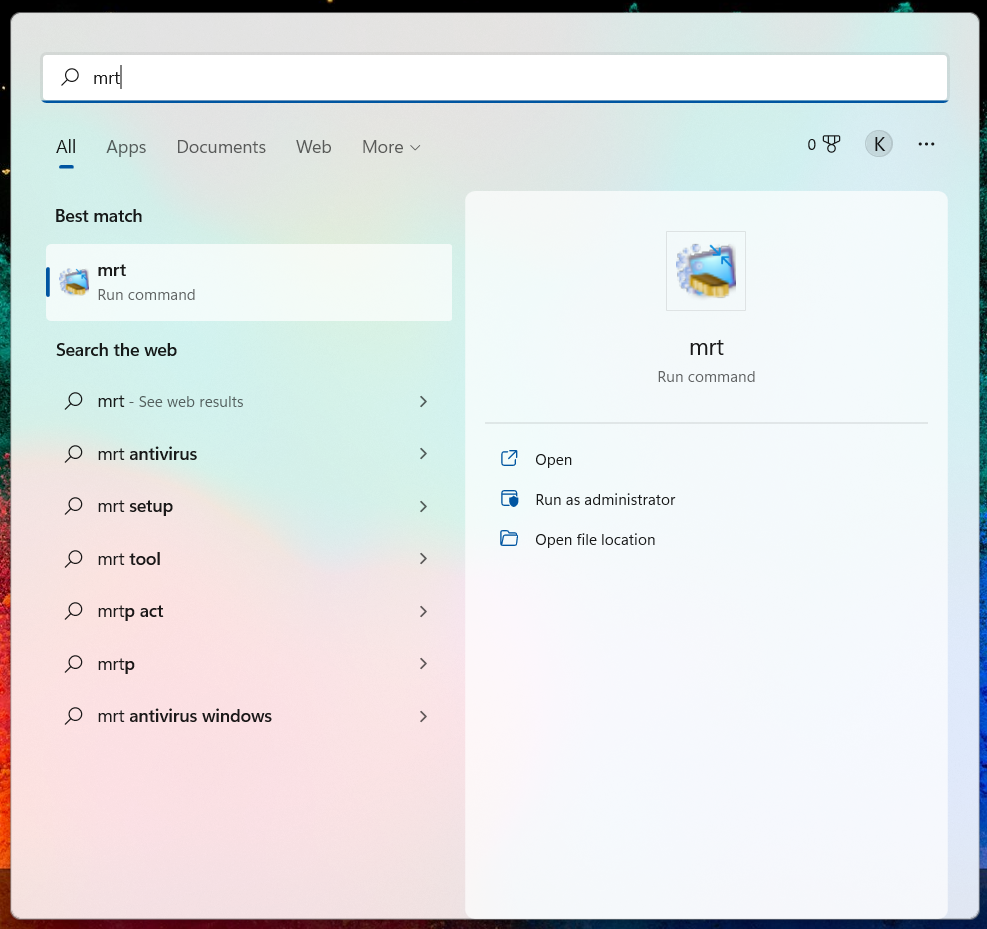Click the 'Run command' label under Best match
987x929 pixels.
click(146, 295)
